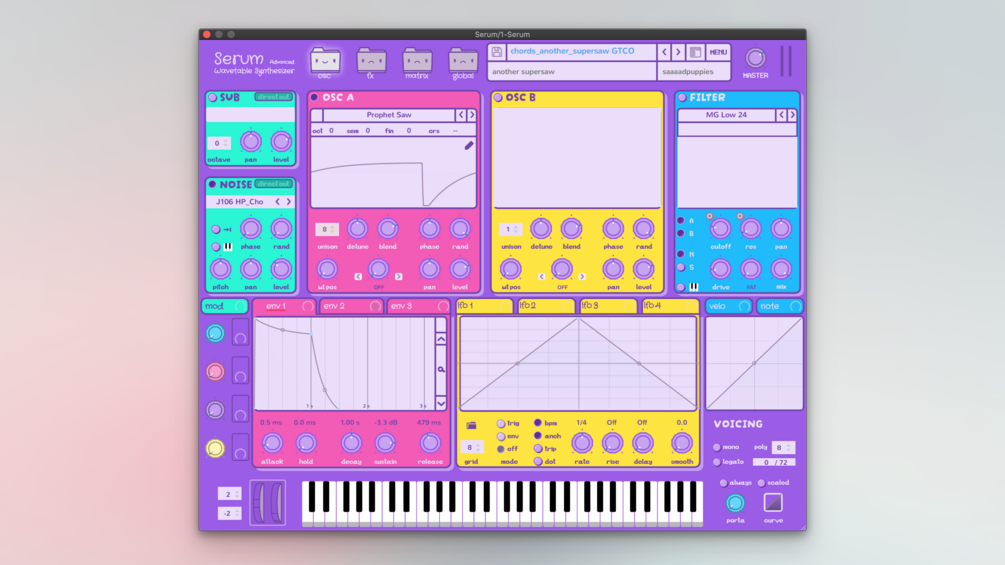Go to previous preset arrow
The image size is (1005, 565).
tap(665, 52)
